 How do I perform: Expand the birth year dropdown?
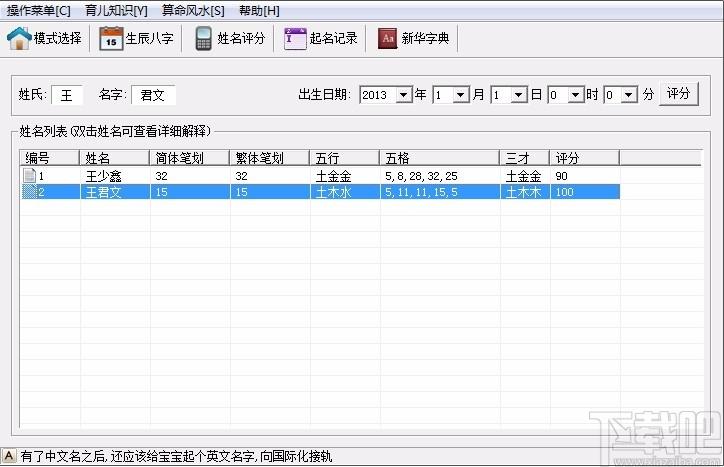[x=404, y=95]
